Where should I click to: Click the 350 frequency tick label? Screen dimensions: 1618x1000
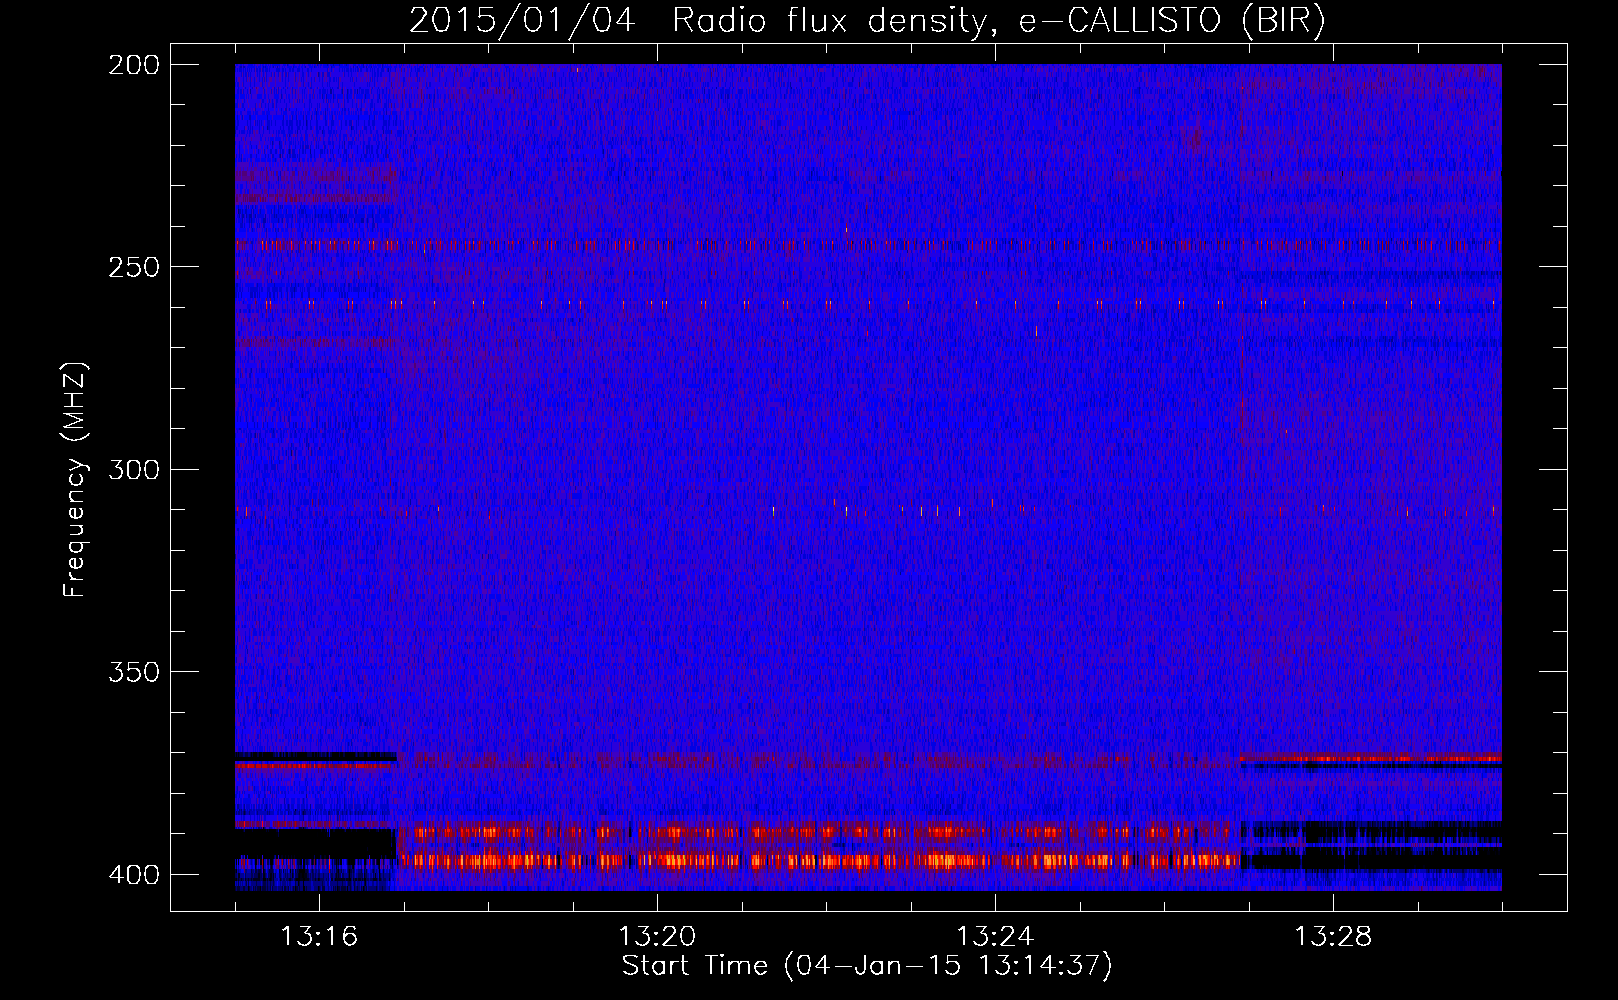click(134, 671)
